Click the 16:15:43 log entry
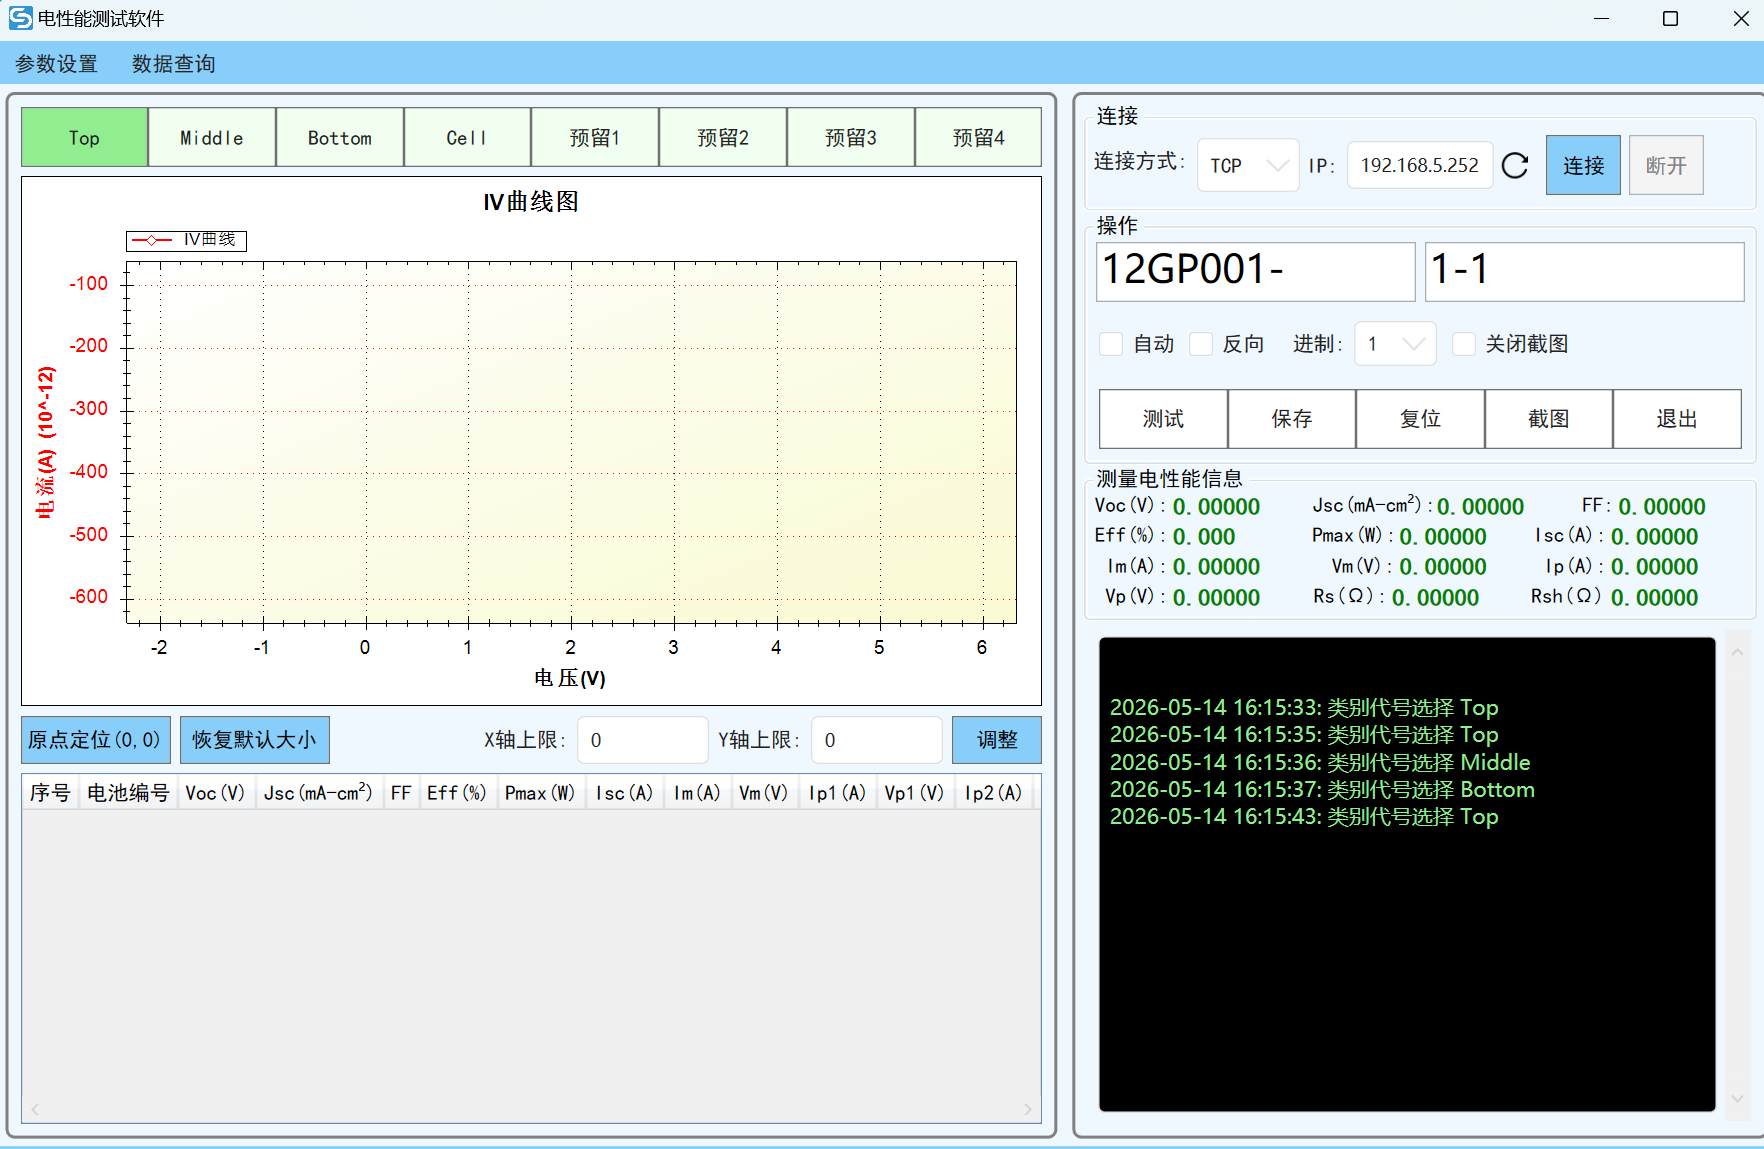This screenshot has width=1764, height=1149. [1304, 816]
